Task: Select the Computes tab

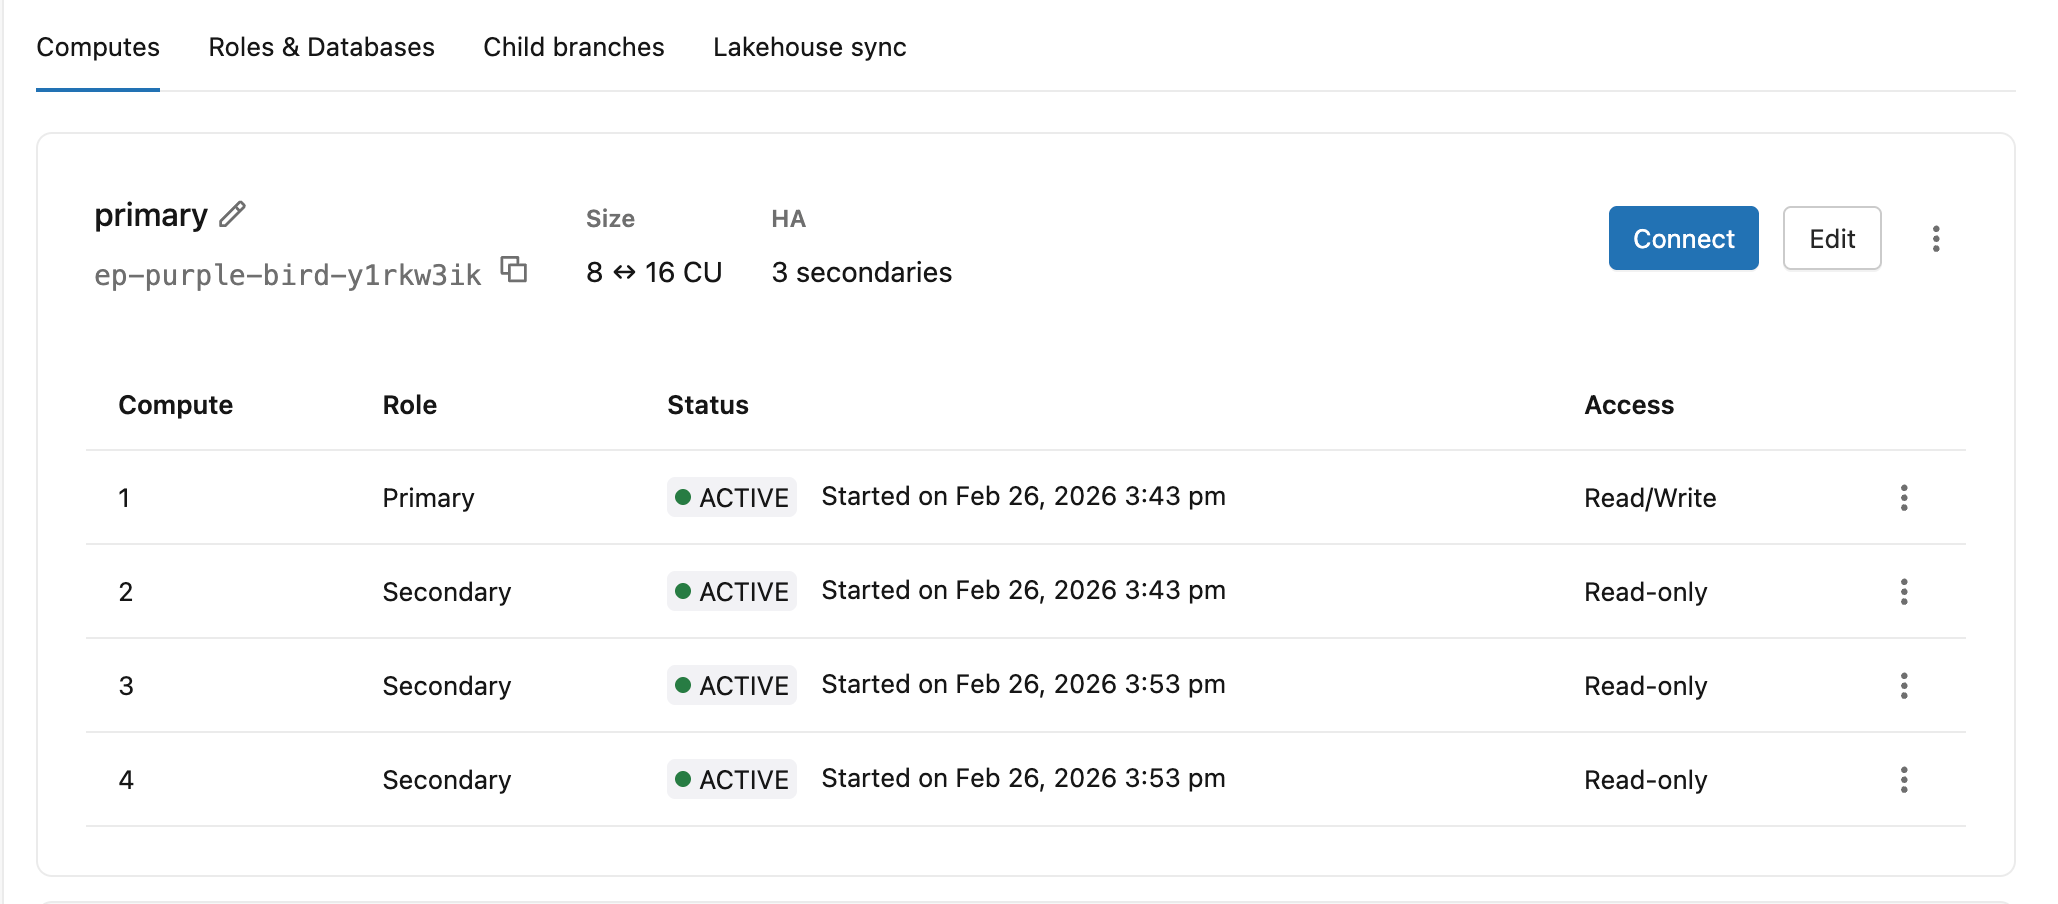Action: 97,46
